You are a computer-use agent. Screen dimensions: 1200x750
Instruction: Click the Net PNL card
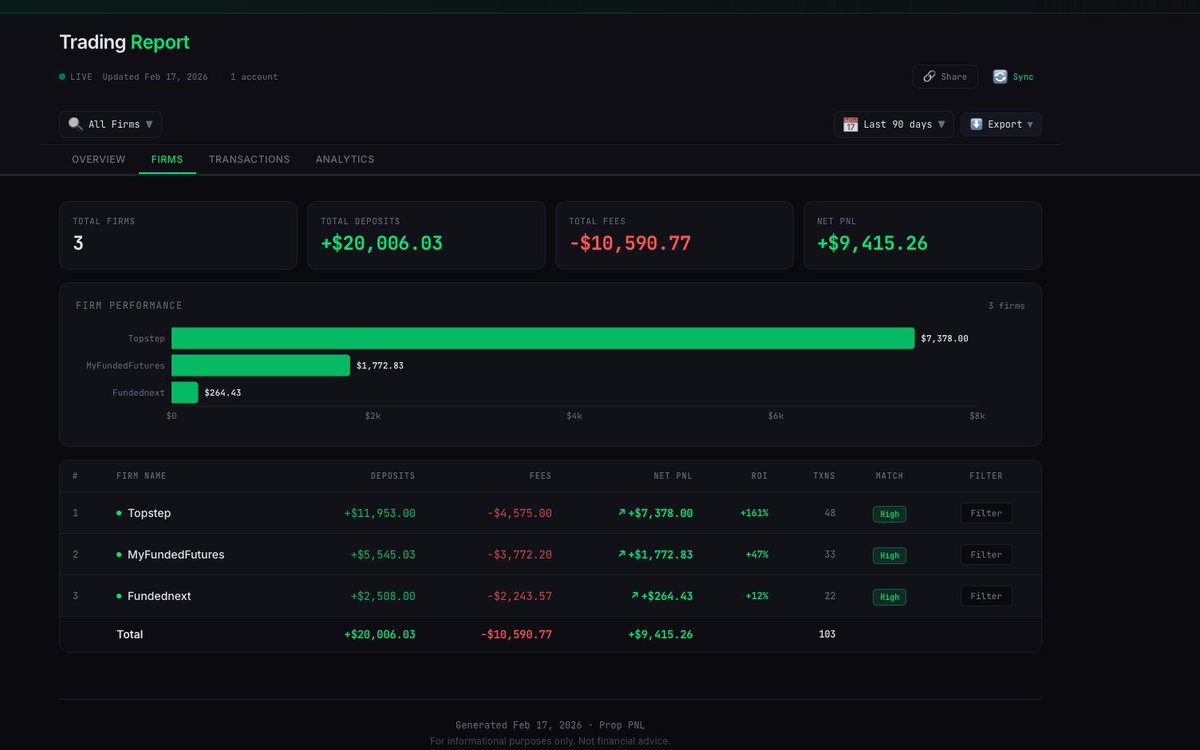[922, 235]
